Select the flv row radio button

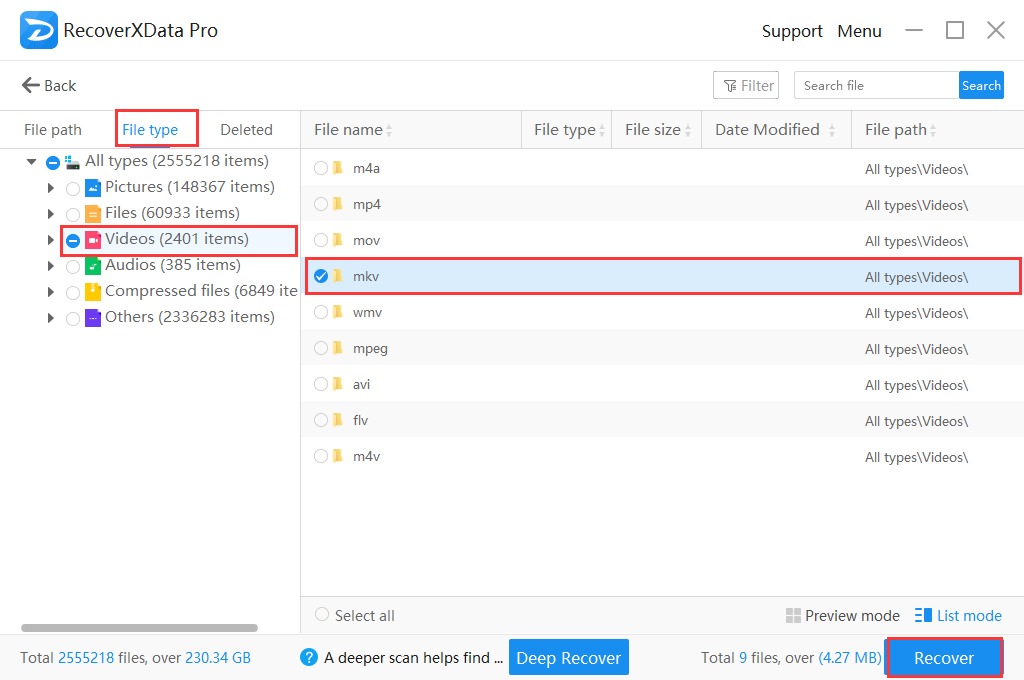321,419
